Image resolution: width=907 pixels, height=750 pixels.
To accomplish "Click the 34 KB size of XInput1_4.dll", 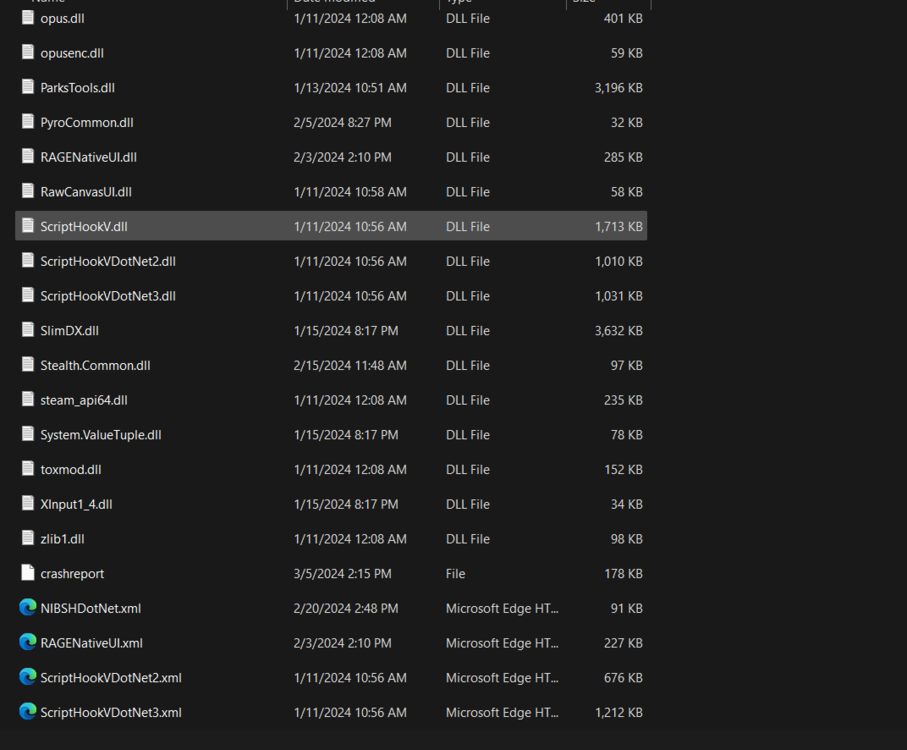I will 626,504.
